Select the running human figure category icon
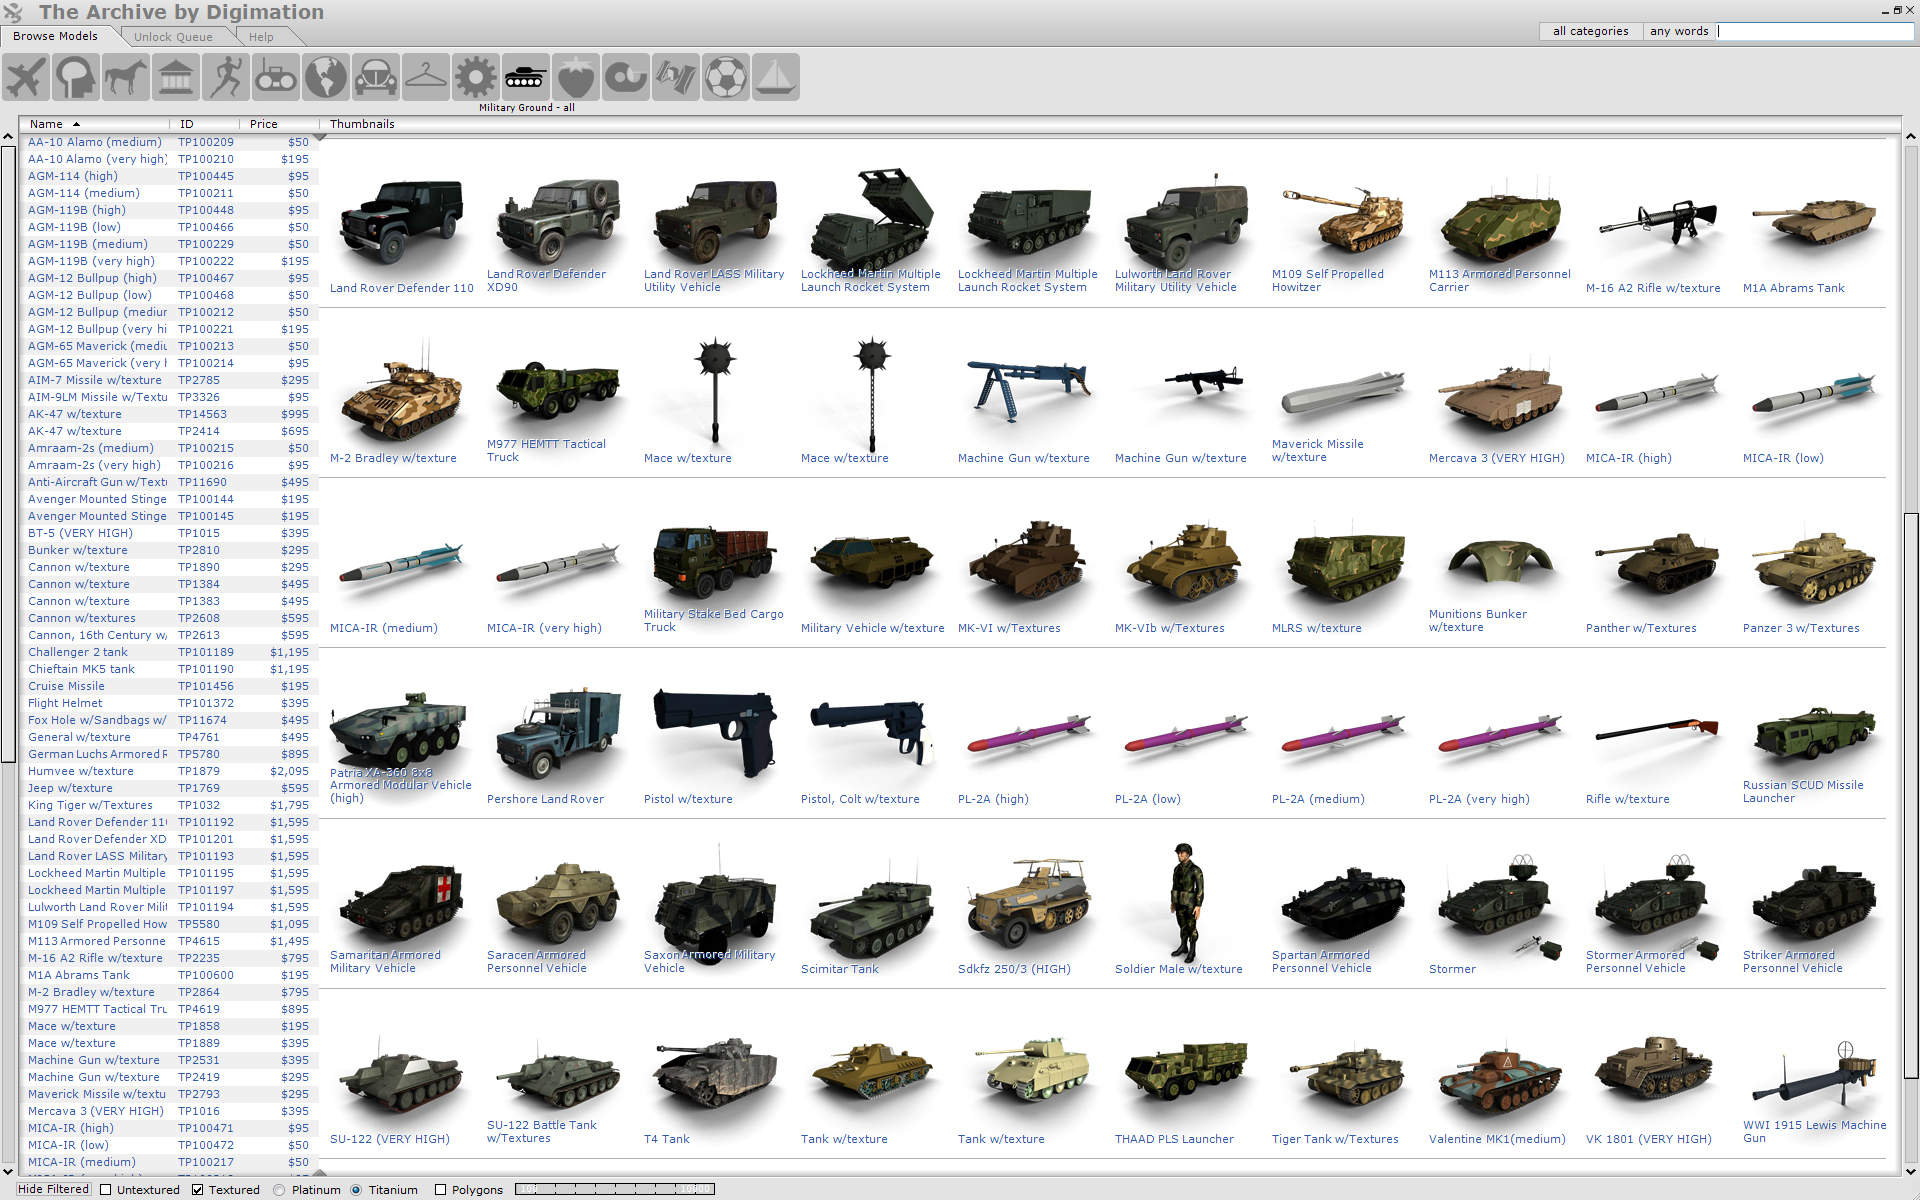The height and width of the screenshot is (1200, 1920). pos(226,77)
